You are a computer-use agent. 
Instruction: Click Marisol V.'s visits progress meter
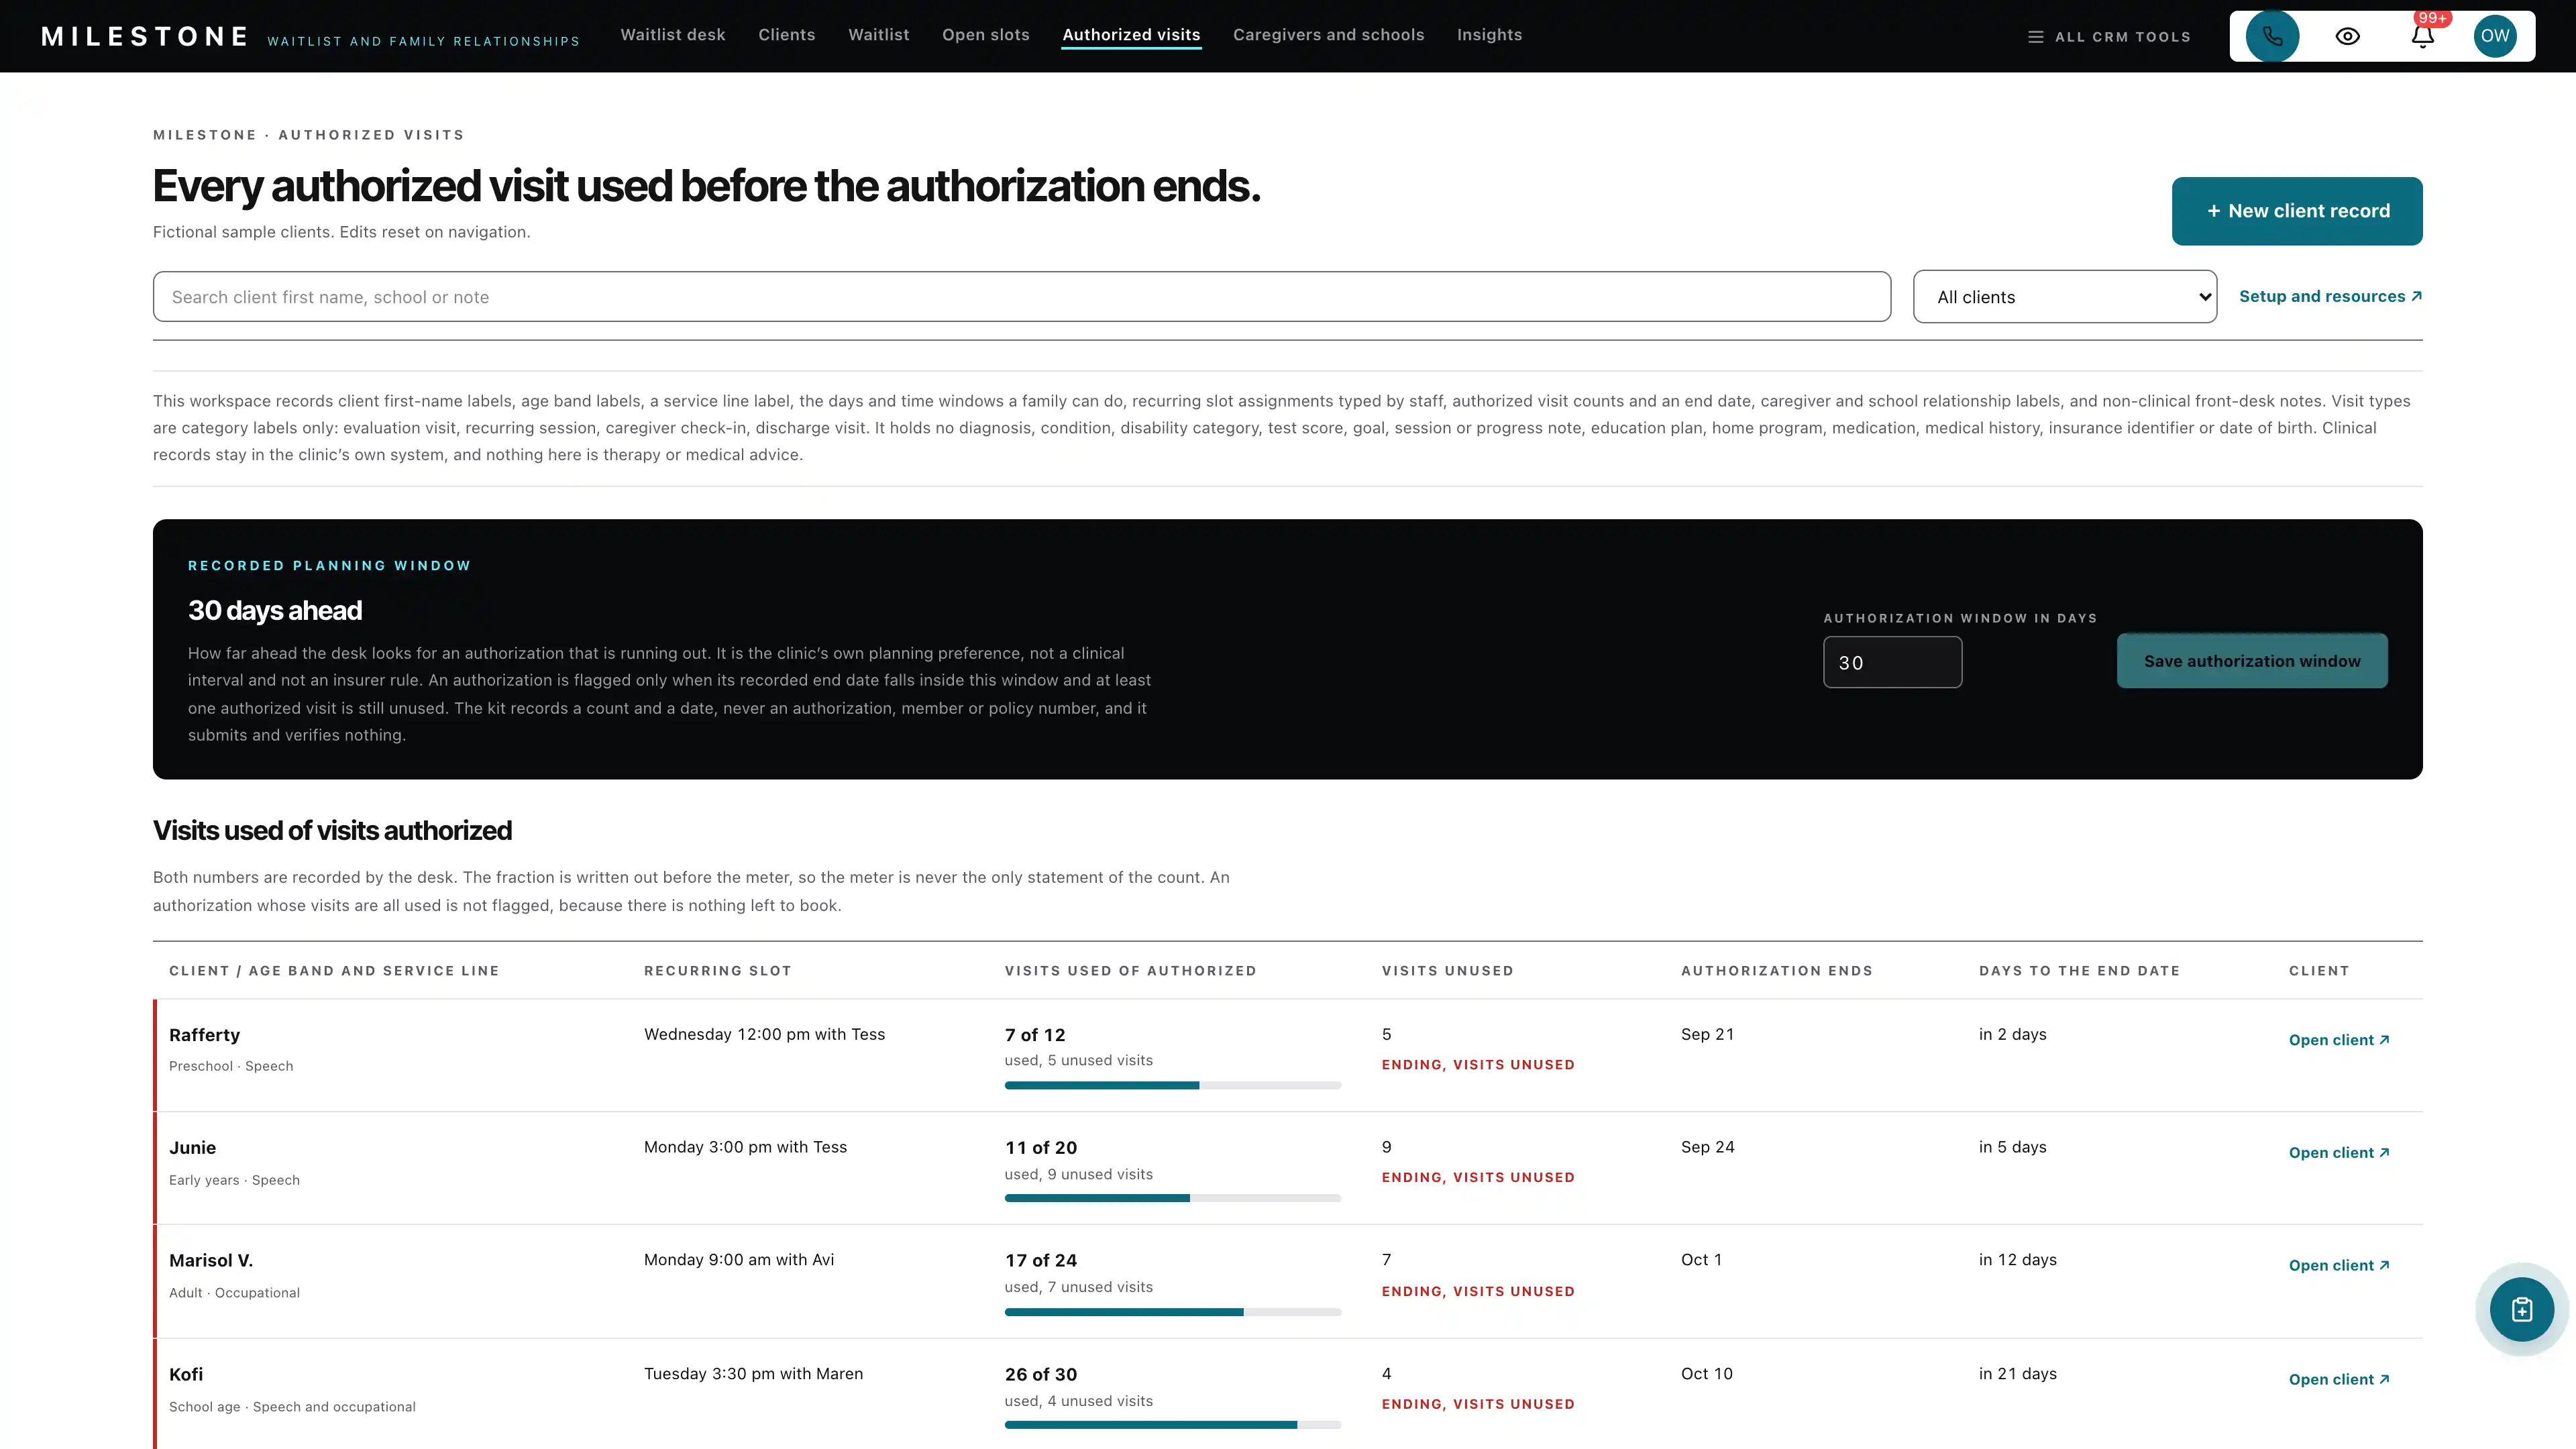pos(1172,1312)
